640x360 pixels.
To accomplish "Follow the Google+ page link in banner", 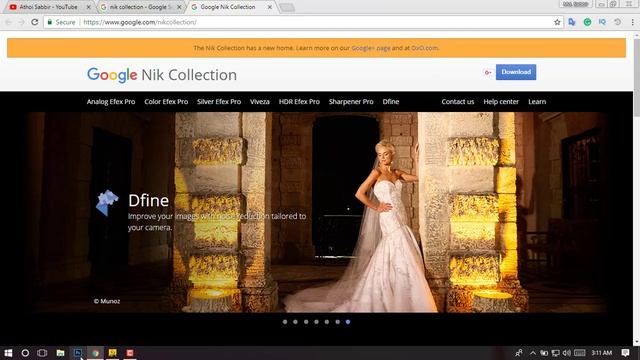I will 371,48.
